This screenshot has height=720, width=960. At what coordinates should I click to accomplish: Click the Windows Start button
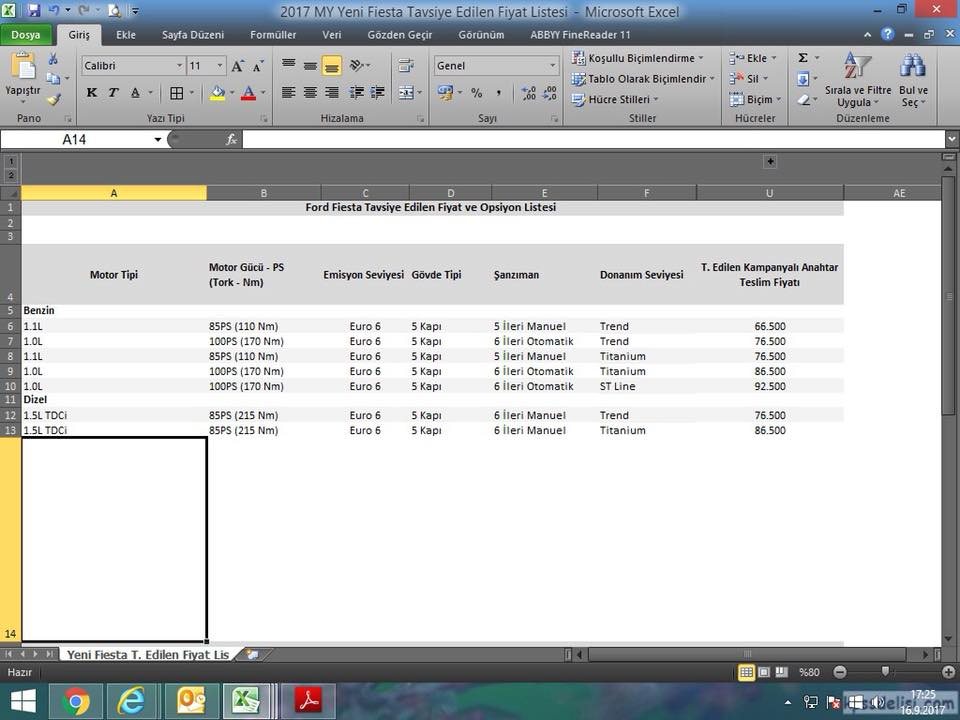pos(23,701)
